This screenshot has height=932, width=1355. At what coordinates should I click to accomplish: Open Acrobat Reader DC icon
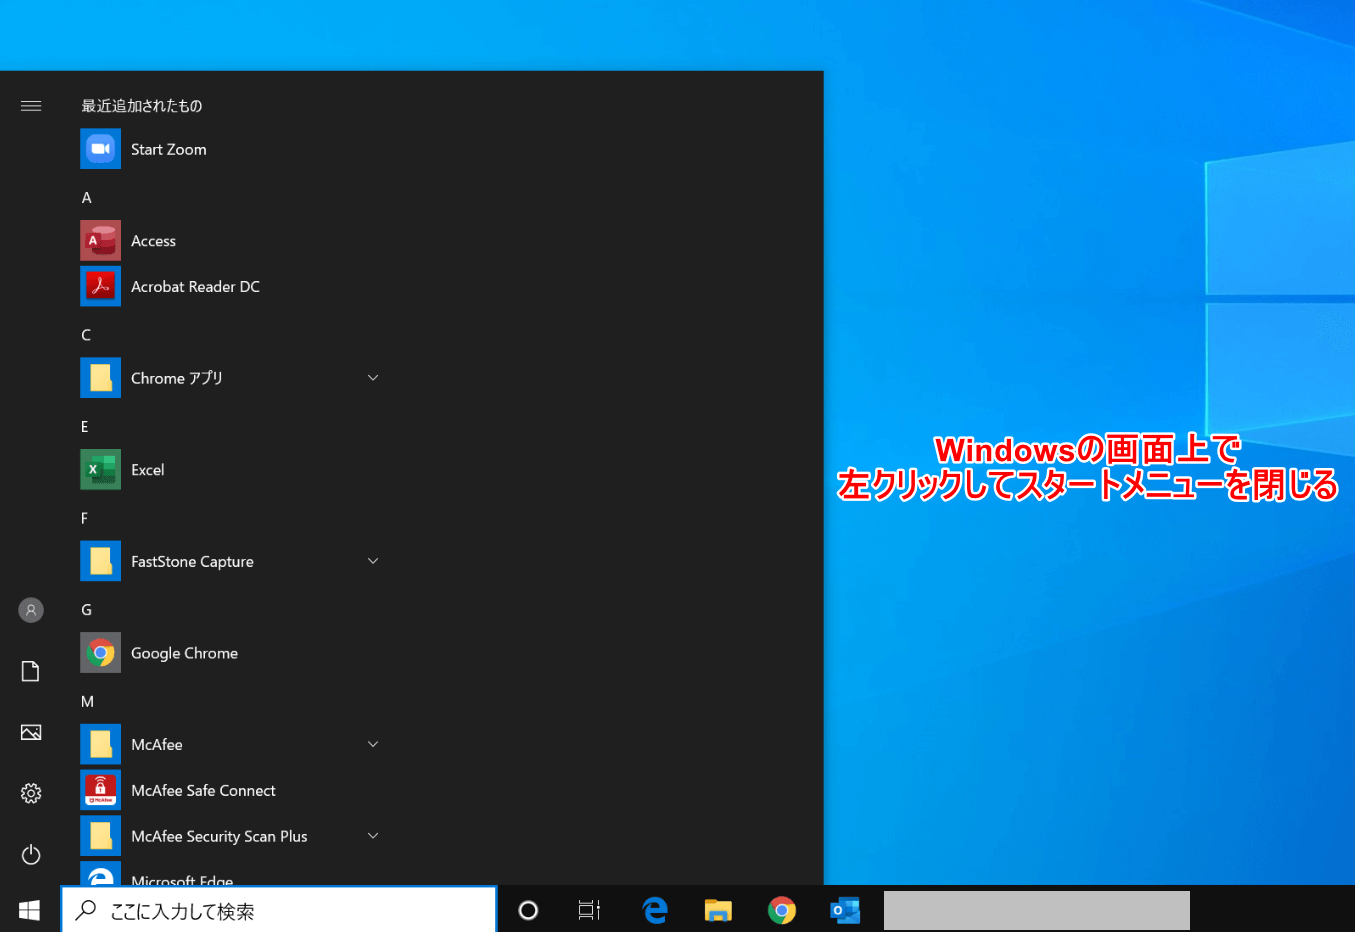100,286
